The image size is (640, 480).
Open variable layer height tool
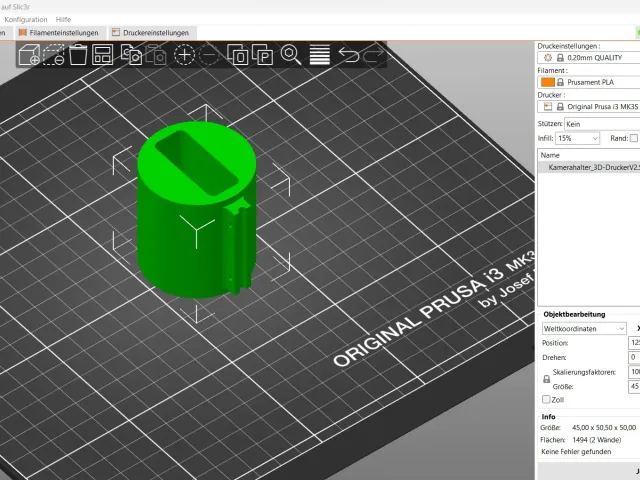click(x=320, y=55)
